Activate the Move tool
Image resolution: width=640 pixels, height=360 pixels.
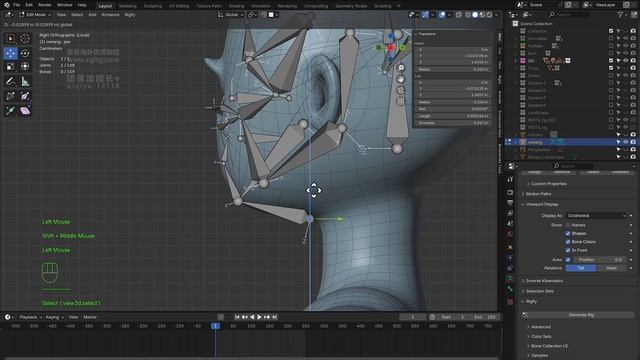coord(11,53)
